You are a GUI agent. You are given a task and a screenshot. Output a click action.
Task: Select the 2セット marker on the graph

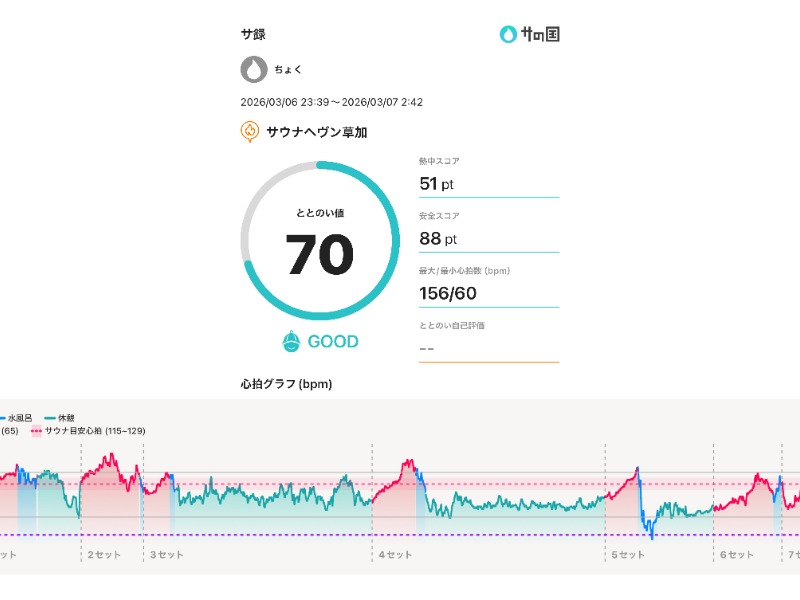point(103,554)
